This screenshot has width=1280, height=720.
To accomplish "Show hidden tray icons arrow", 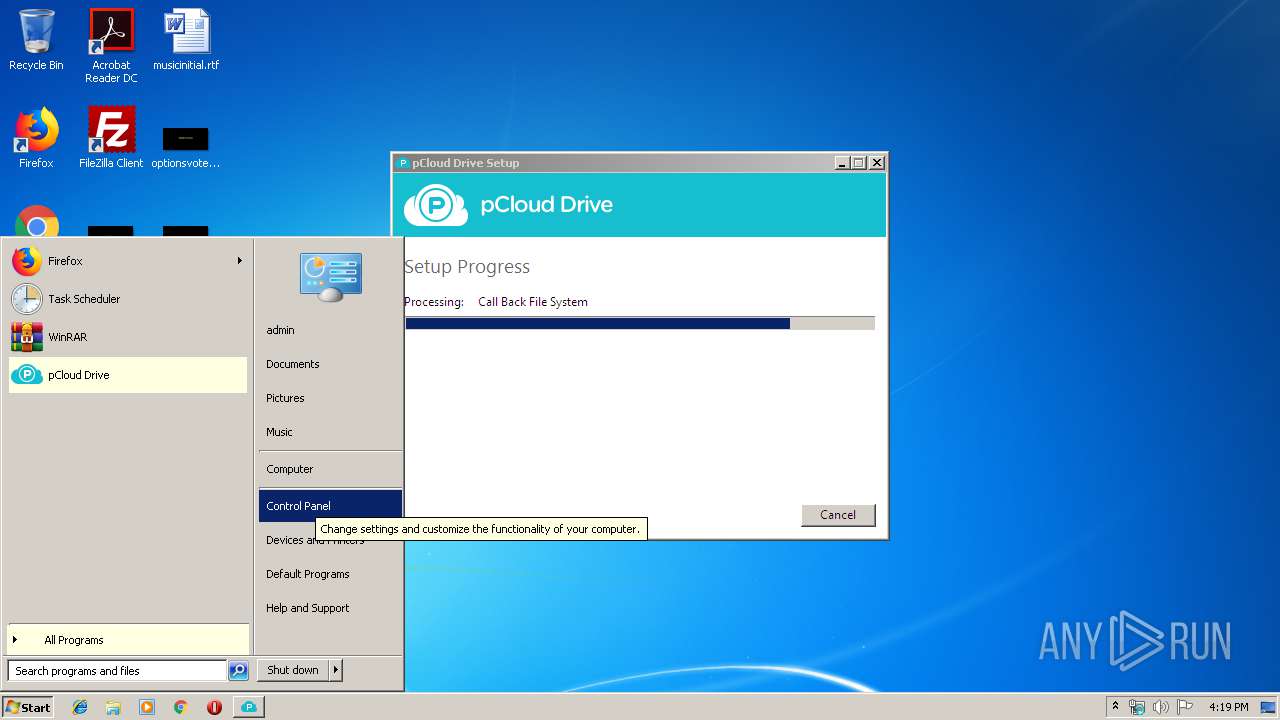I will point(1115,707).
